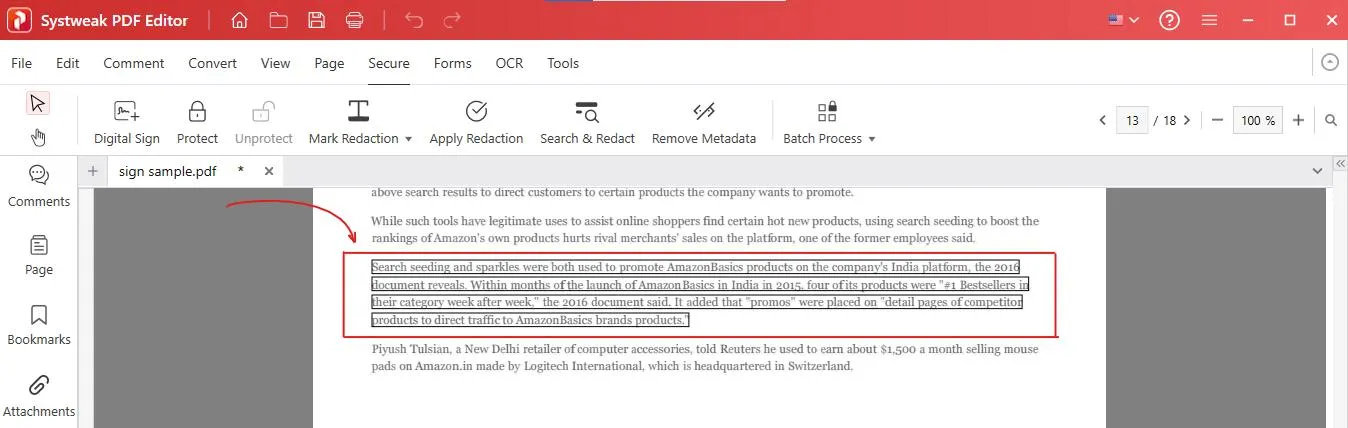
Task: Close the sign sample.pdf tab
Action: pyautogui.click(x=268, y=171)
